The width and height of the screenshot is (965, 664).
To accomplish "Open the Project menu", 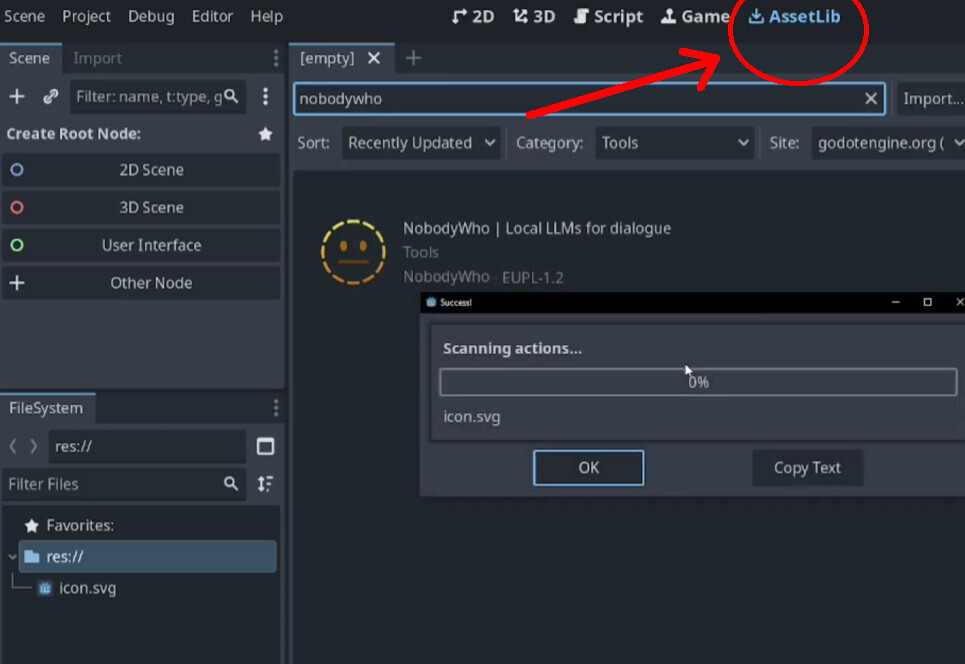I will (x=86, y=16).
